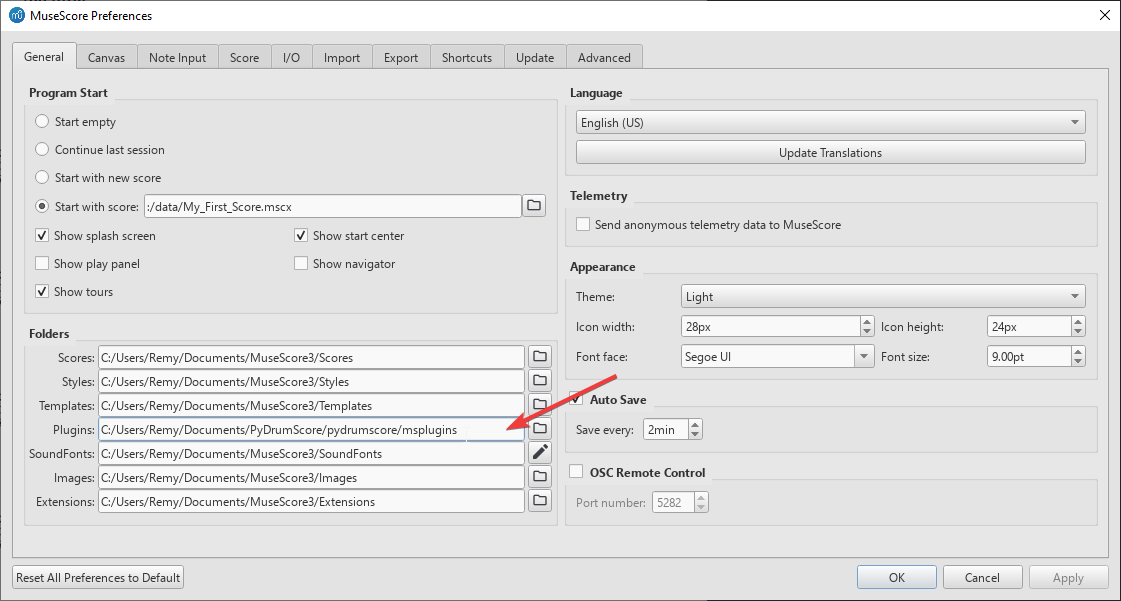Click the Plugins folder path field
The width and height of the screenshot is (1121, 601).
[312, 429]
